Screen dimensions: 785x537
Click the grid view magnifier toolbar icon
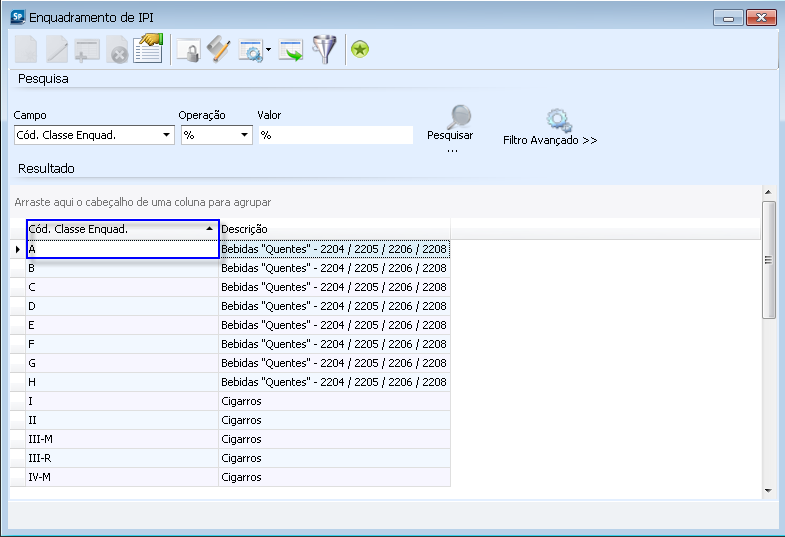250,50
